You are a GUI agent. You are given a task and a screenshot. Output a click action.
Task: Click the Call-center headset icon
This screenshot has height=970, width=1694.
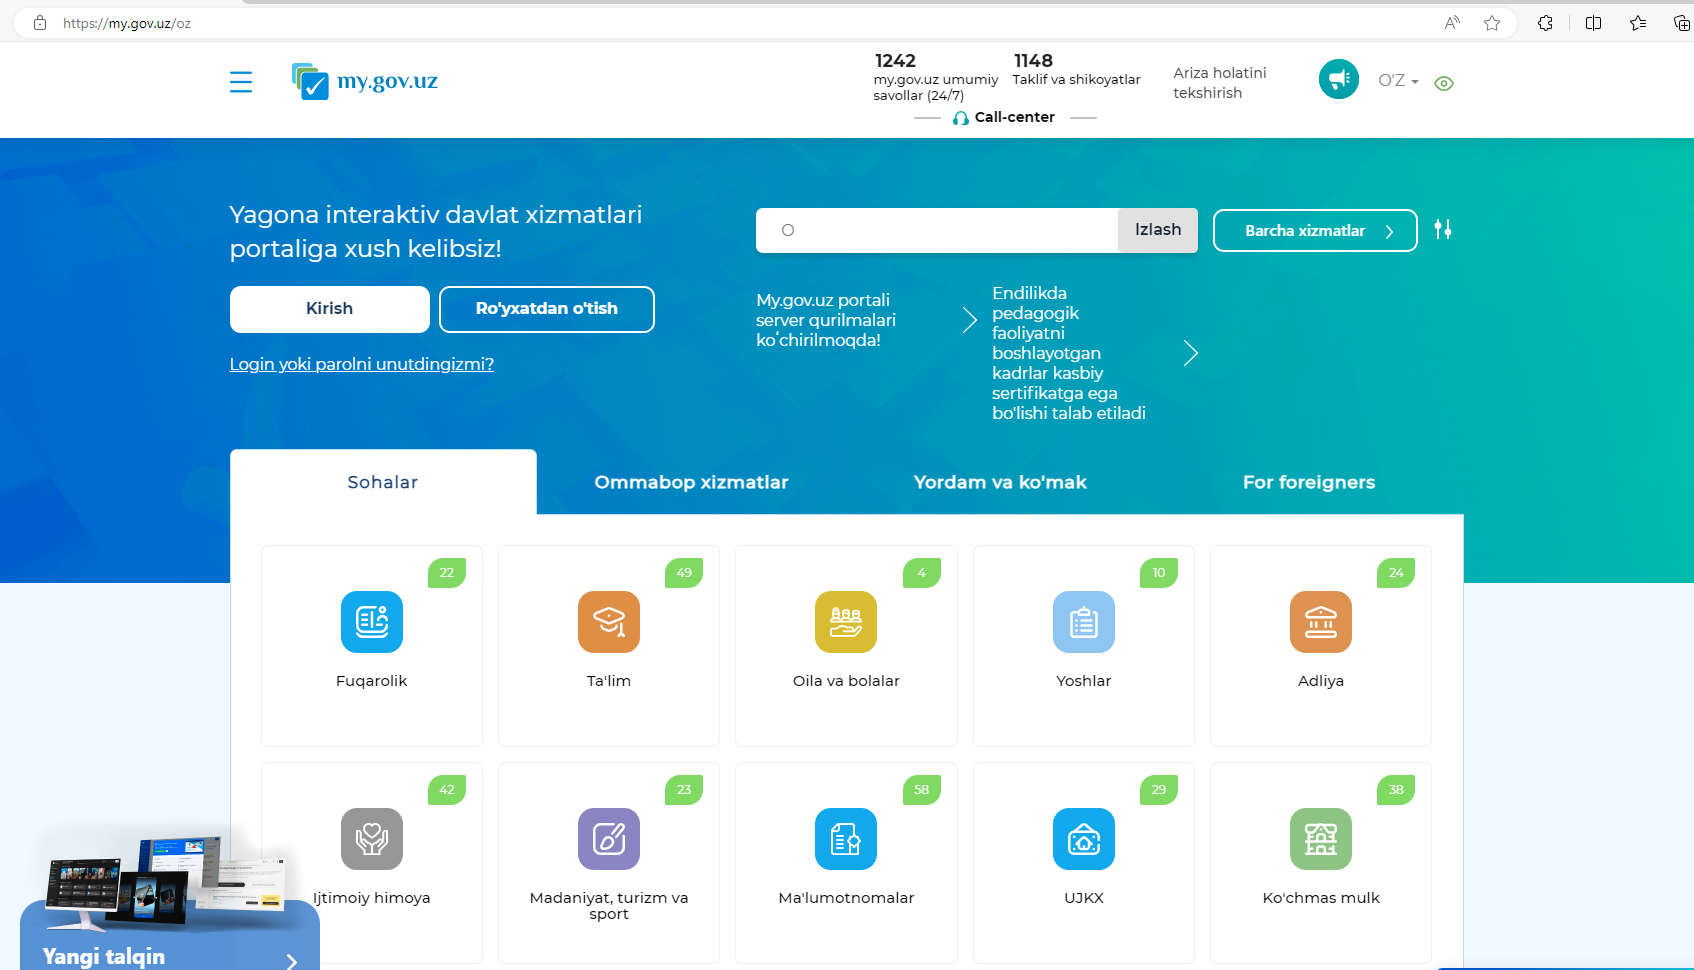coord(961,118)
